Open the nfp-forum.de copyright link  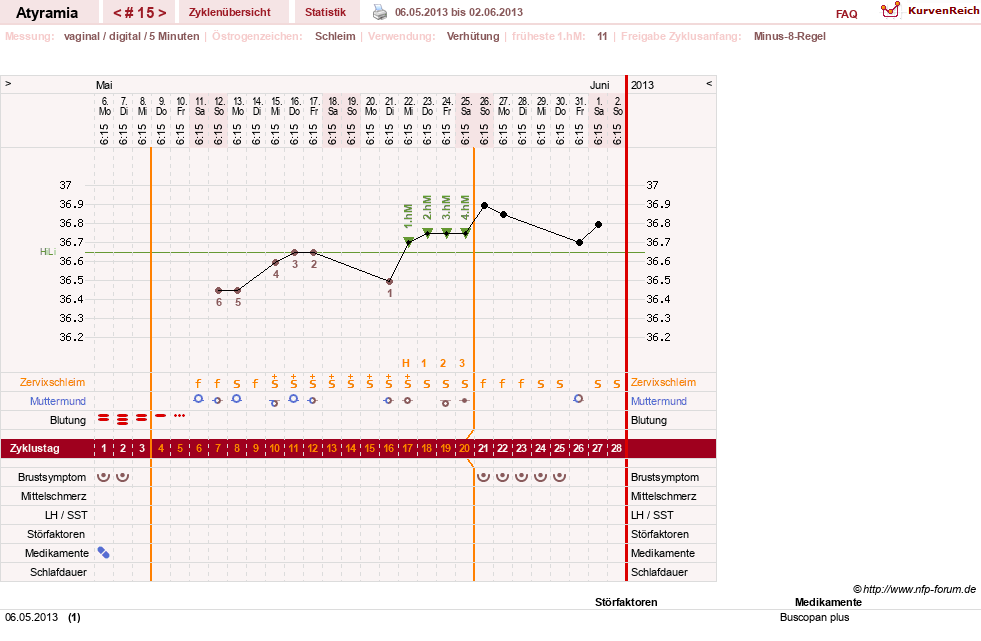[x=914, y=589]
